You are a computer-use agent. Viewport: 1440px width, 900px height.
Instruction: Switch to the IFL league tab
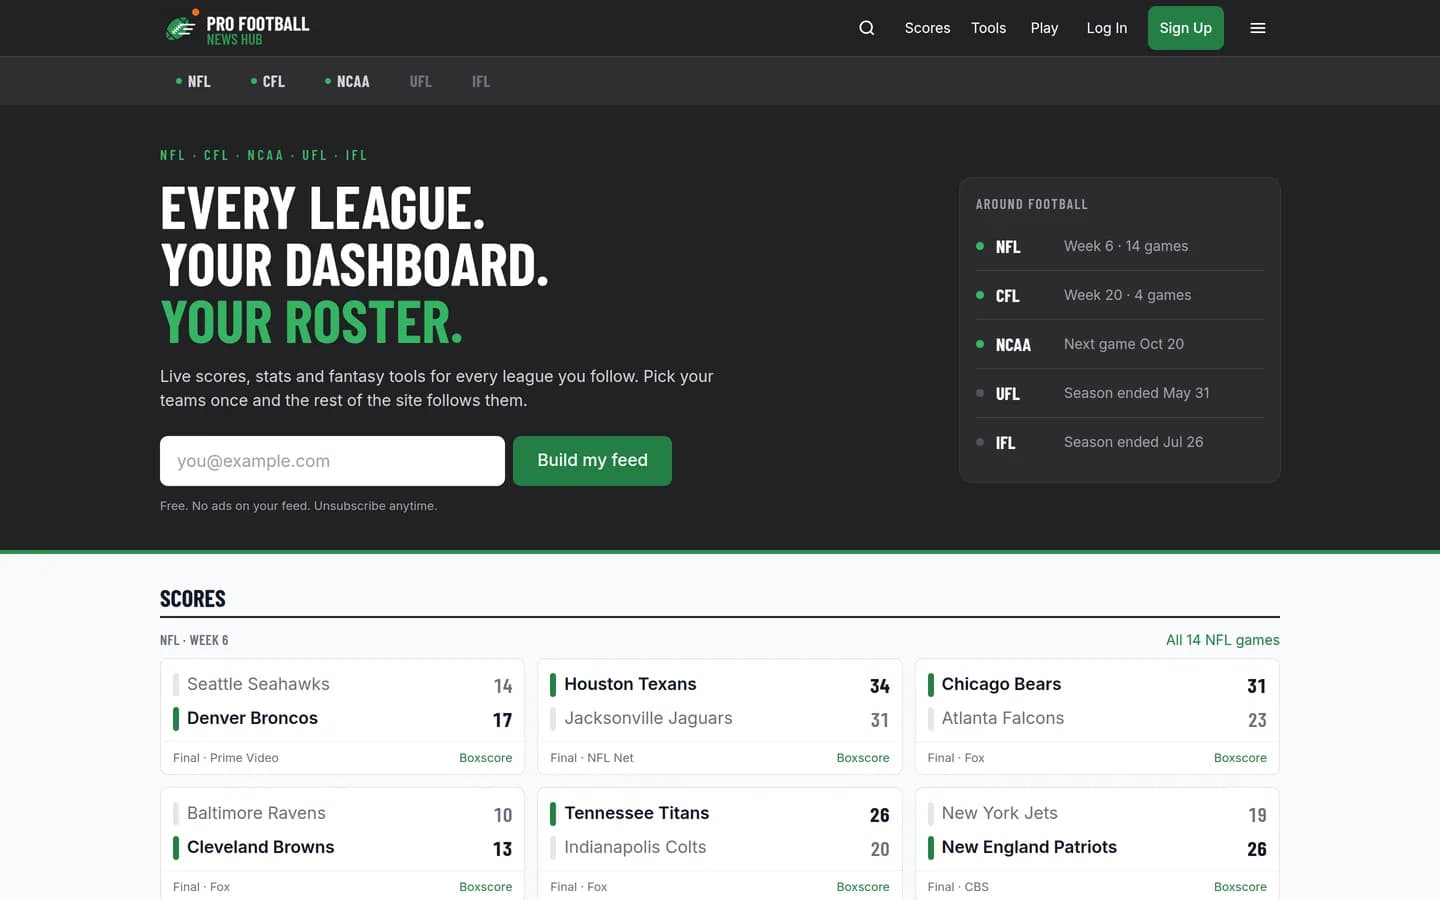[481, 81]
